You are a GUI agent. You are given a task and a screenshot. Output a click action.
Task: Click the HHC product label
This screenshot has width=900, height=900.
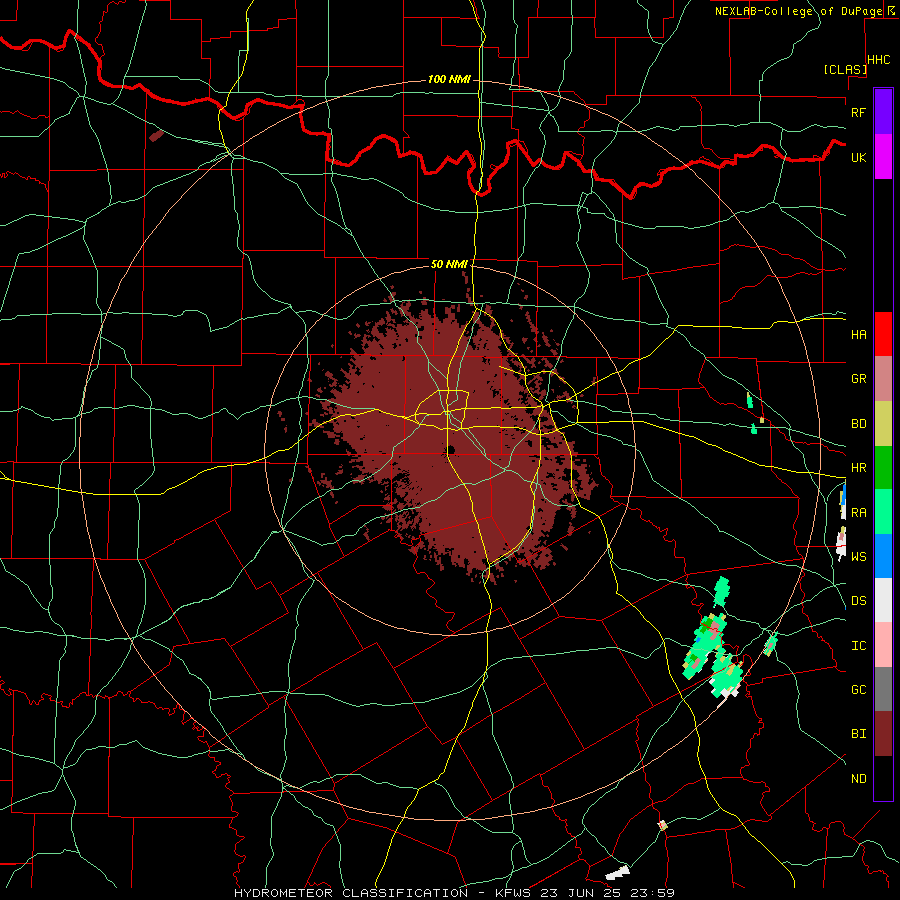pyautogui.click(x=879, y=60)
